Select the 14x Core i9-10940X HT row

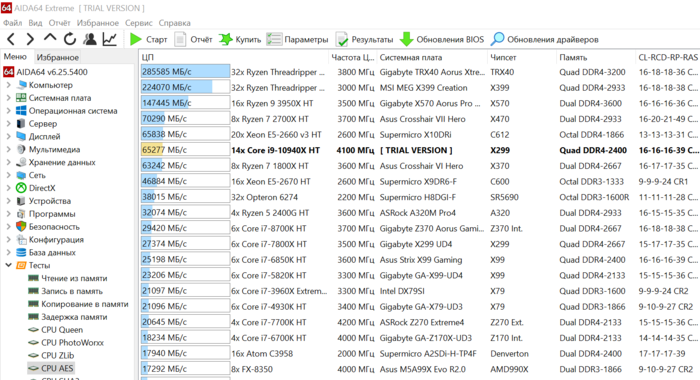(420, 150)
